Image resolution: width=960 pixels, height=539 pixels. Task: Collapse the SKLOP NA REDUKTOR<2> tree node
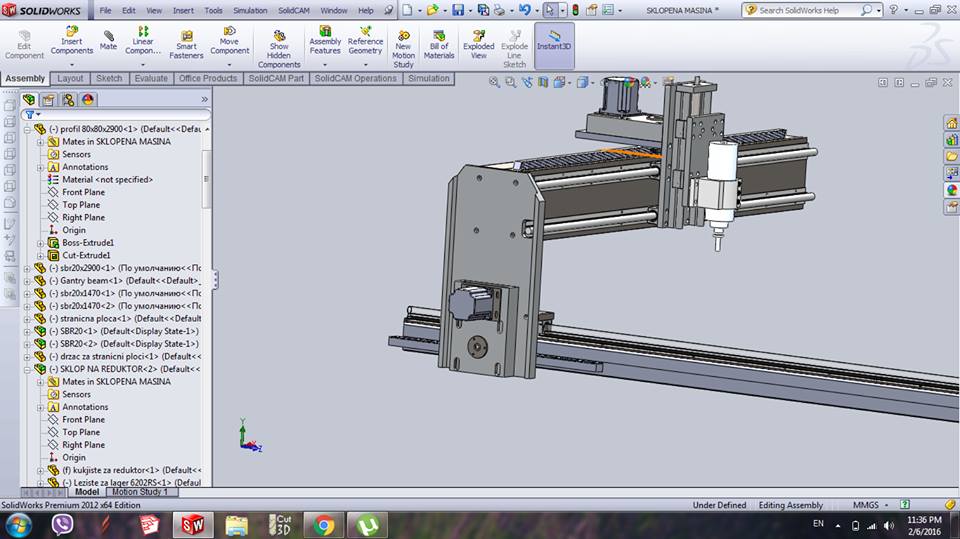point(28,369)
